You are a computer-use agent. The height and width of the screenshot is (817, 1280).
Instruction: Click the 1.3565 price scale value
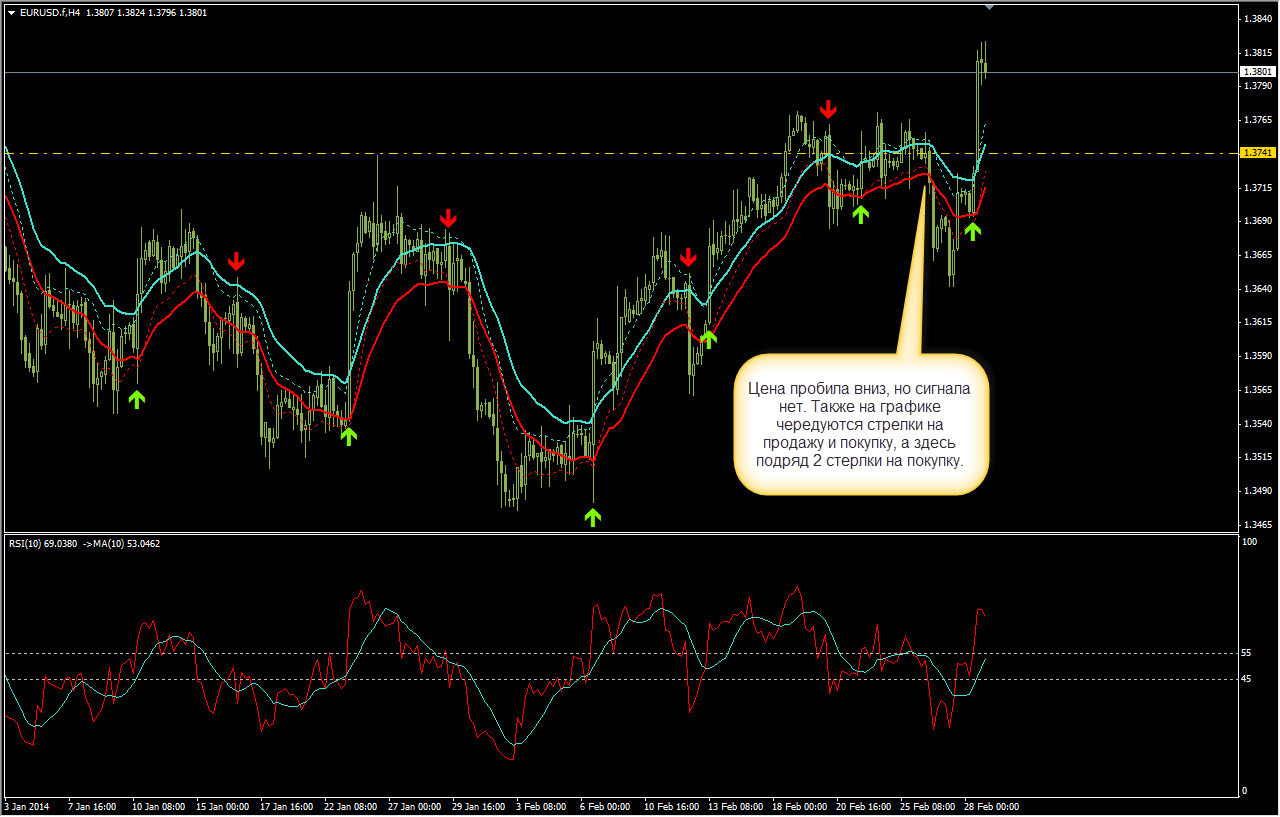pos(1258,390)
